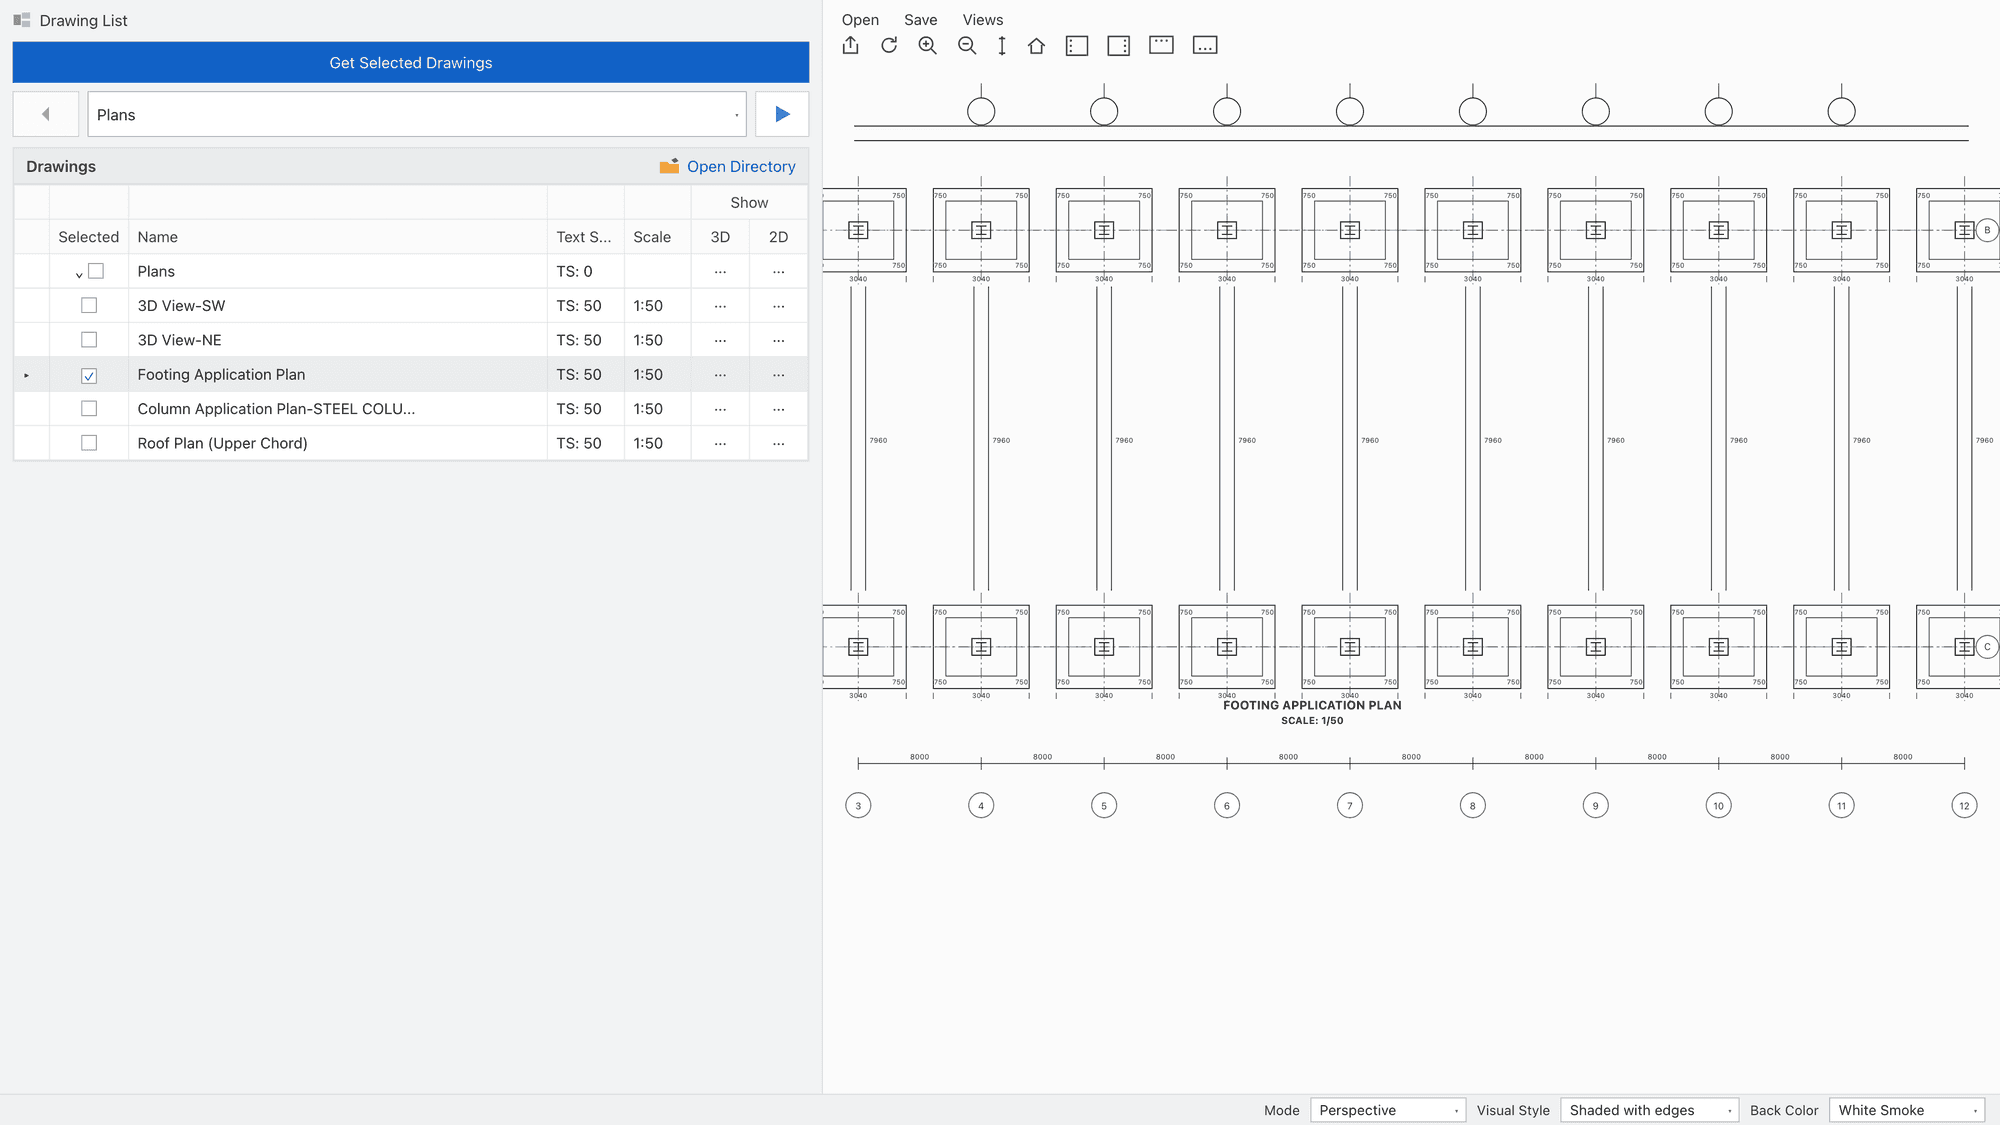Zoom out with the magnifier minus icon
The image size is (2000, 1125).
(967, 45)
